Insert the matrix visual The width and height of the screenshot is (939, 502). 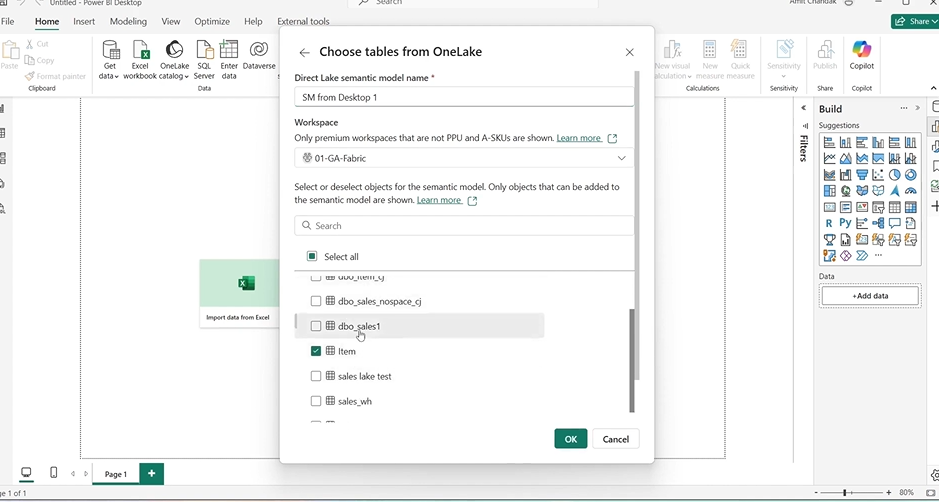tap(910, 207)
